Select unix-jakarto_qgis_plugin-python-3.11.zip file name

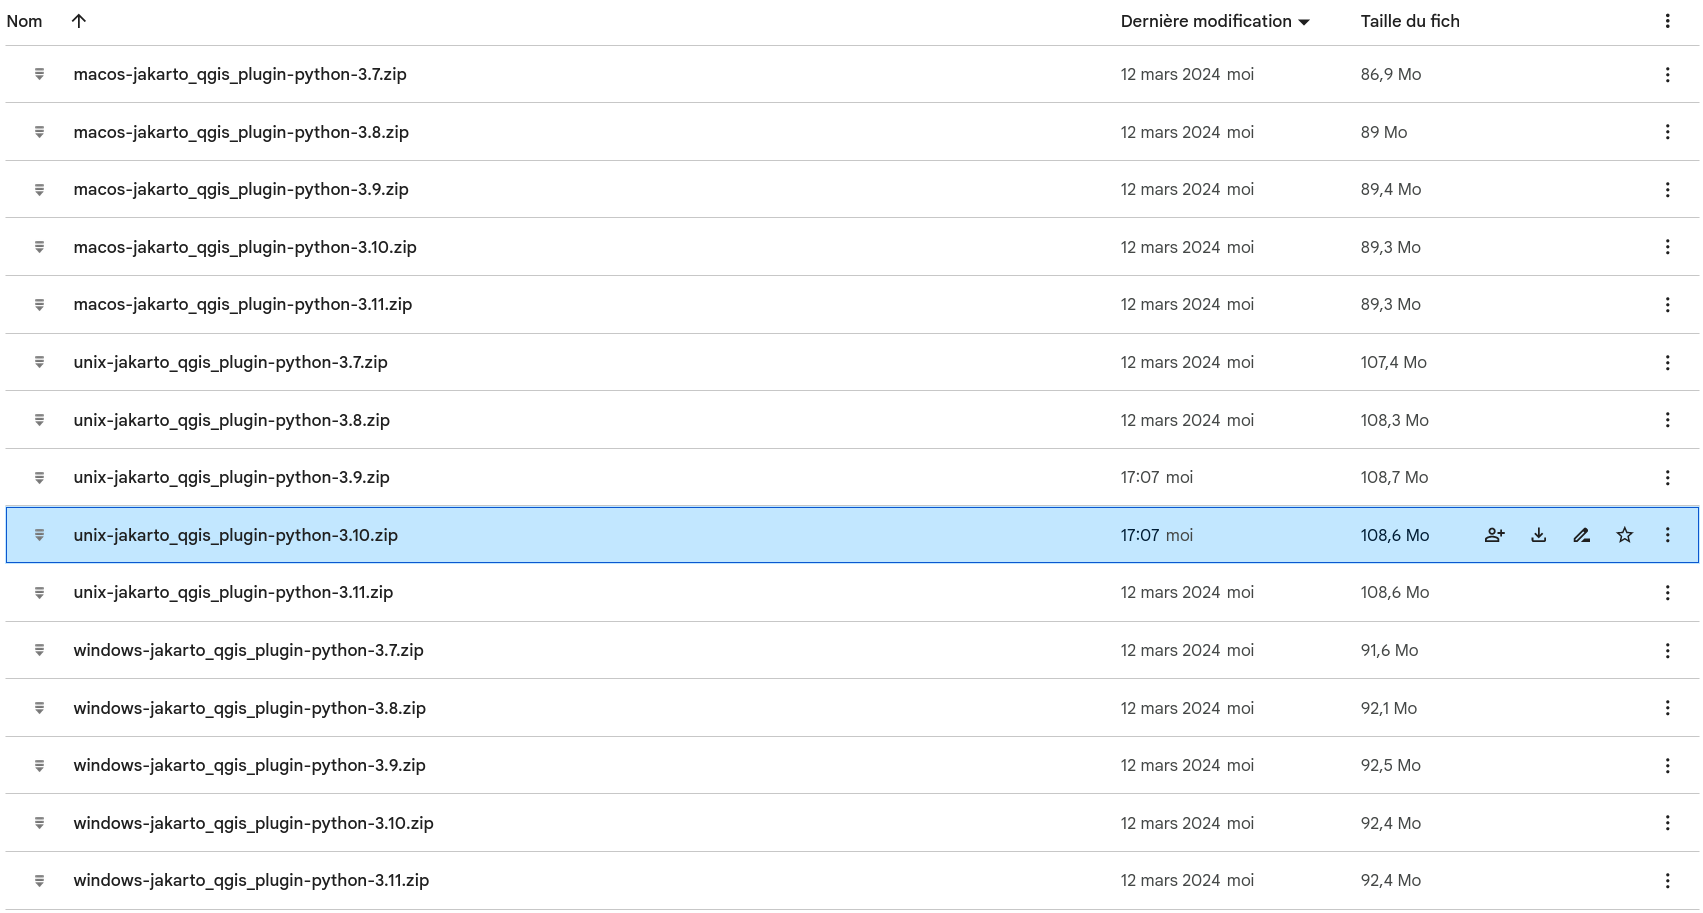click(x=233, y=592)
